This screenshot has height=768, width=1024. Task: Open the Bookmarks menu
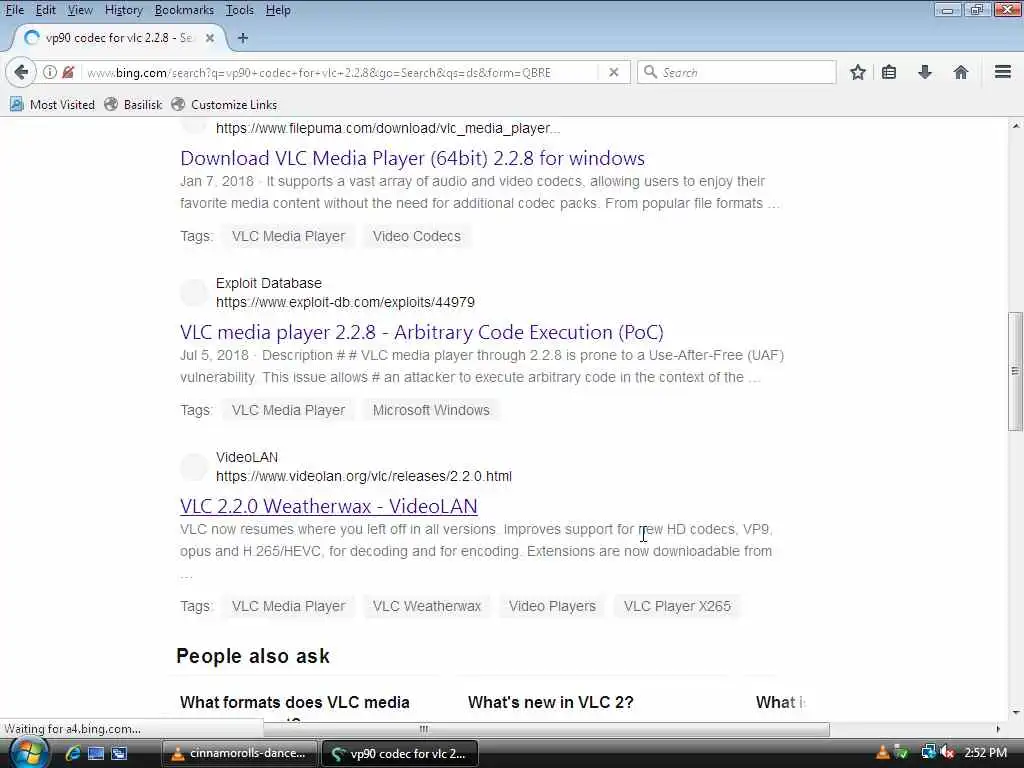pos(184,10)
